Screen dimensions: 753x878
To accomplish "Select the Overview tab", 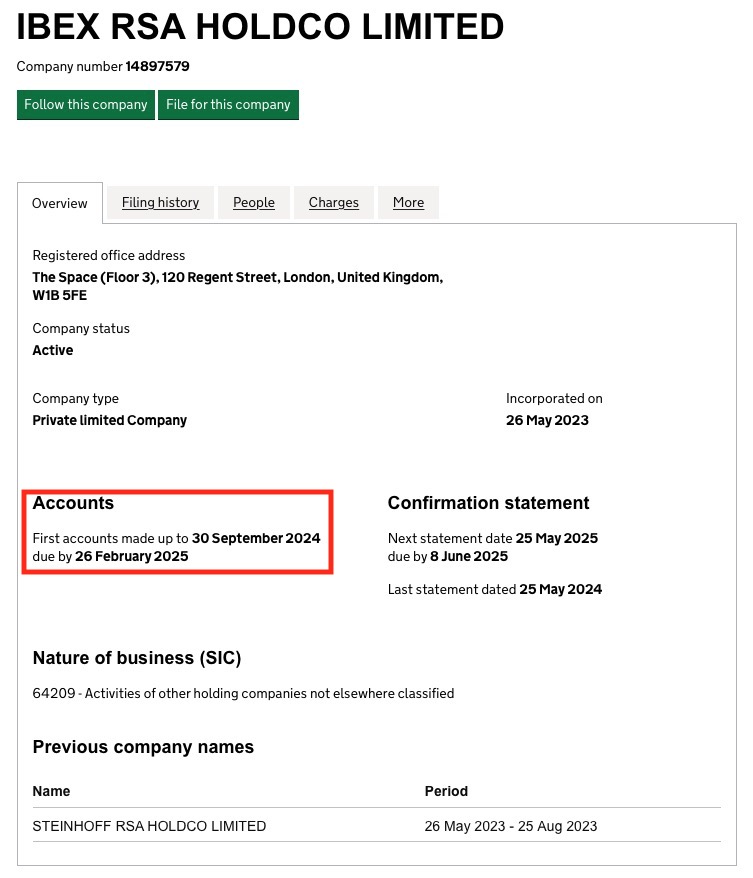I will click(59, 203).
